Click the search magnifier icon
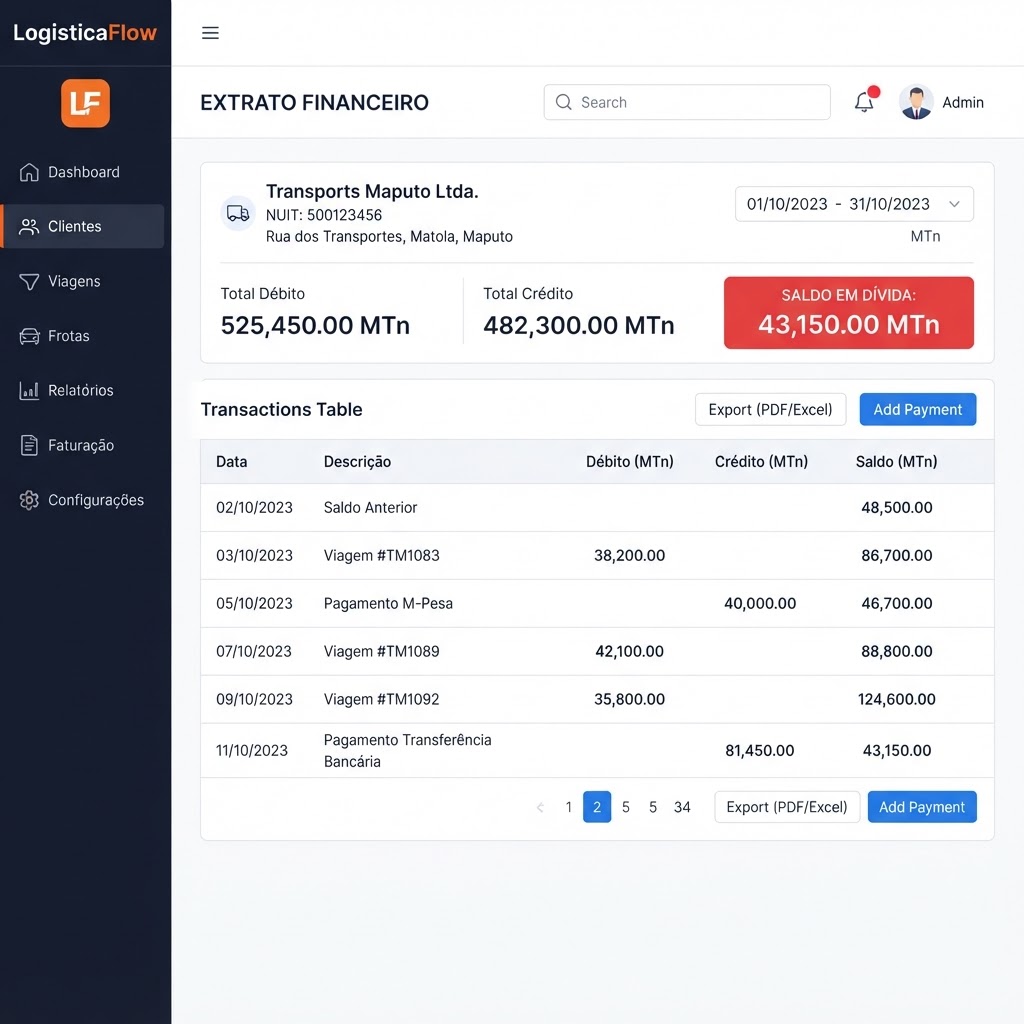This screenshot has height=1024, width=1024. (564, 102)
